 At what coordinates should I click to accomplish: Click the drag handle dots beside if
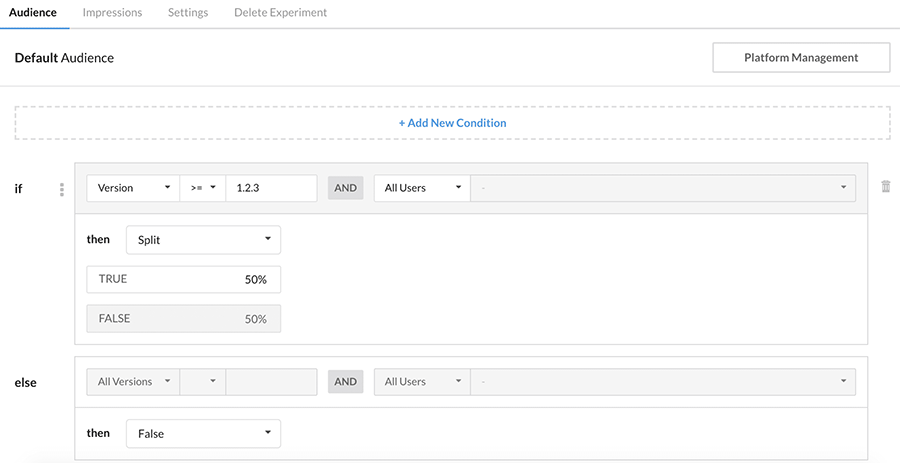tap(62, 189)
